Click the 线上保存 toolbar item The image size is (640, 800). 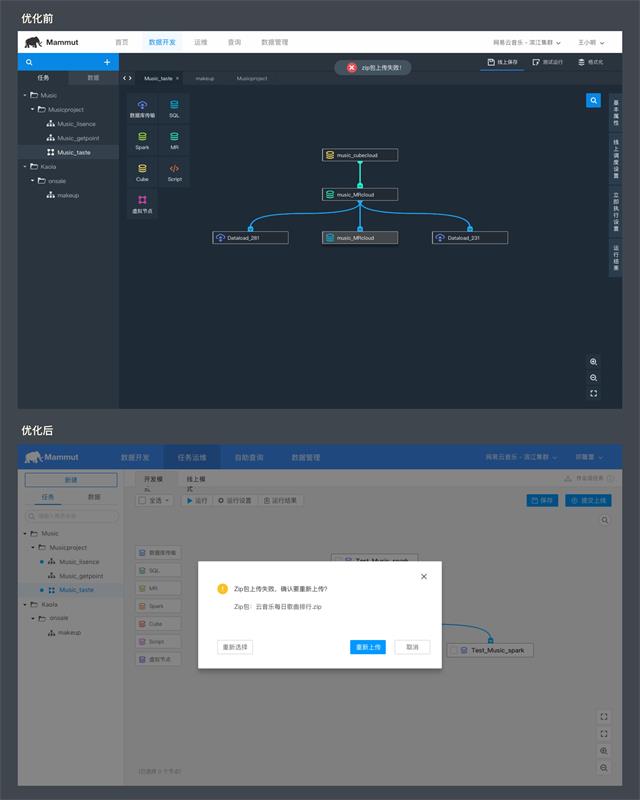[502, 62]
